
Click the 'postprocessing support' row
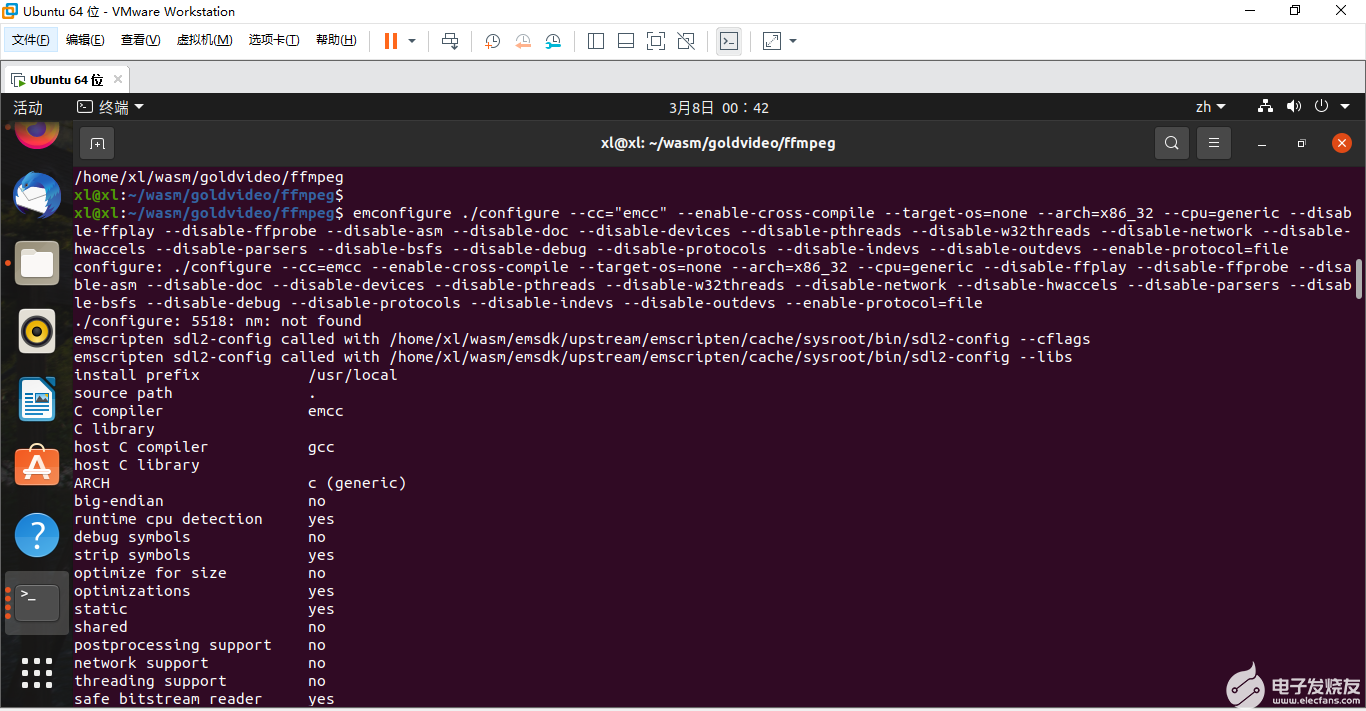pyautogui.click(x=200, y=645)
